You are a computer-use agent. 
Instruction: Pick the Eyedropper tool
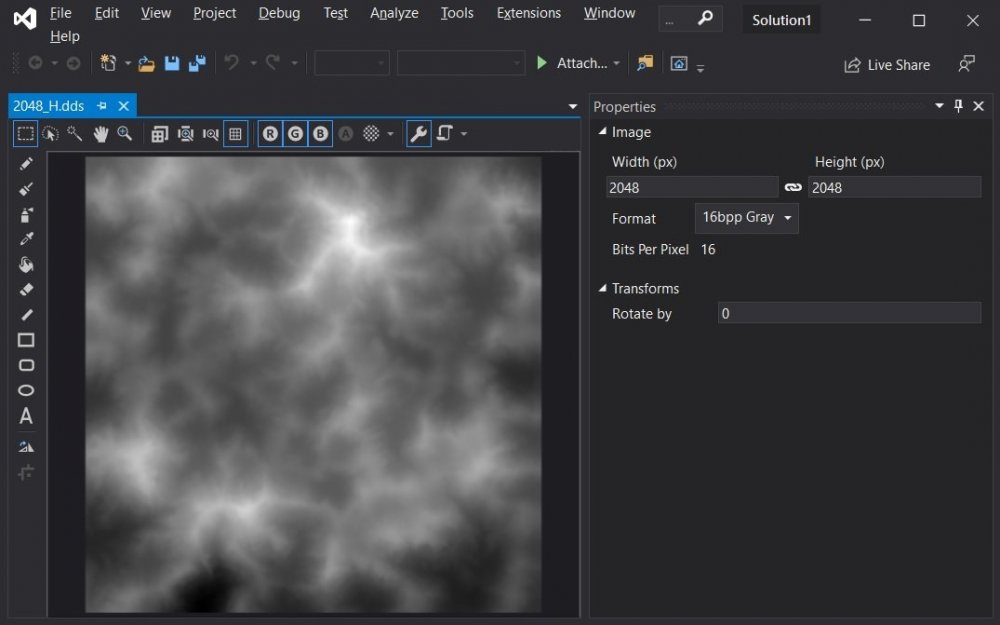[26, 239]
